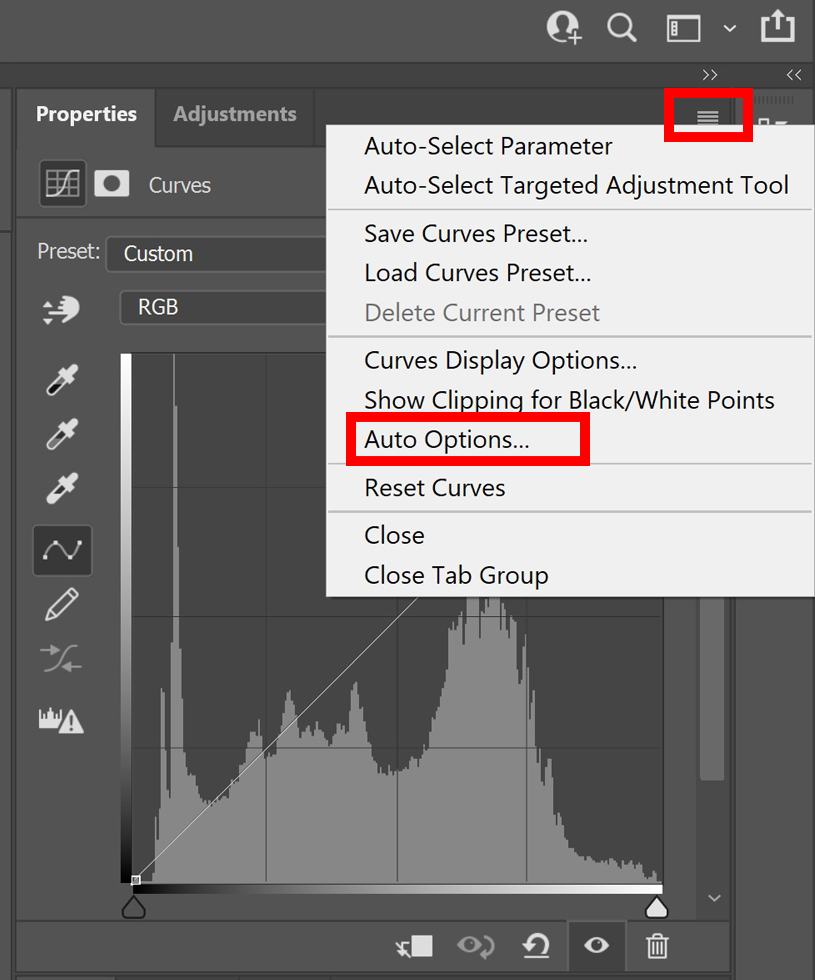Select the pencil draw curve tool
The width and height of the screenshot is (815, 980).
click(62, 604)
